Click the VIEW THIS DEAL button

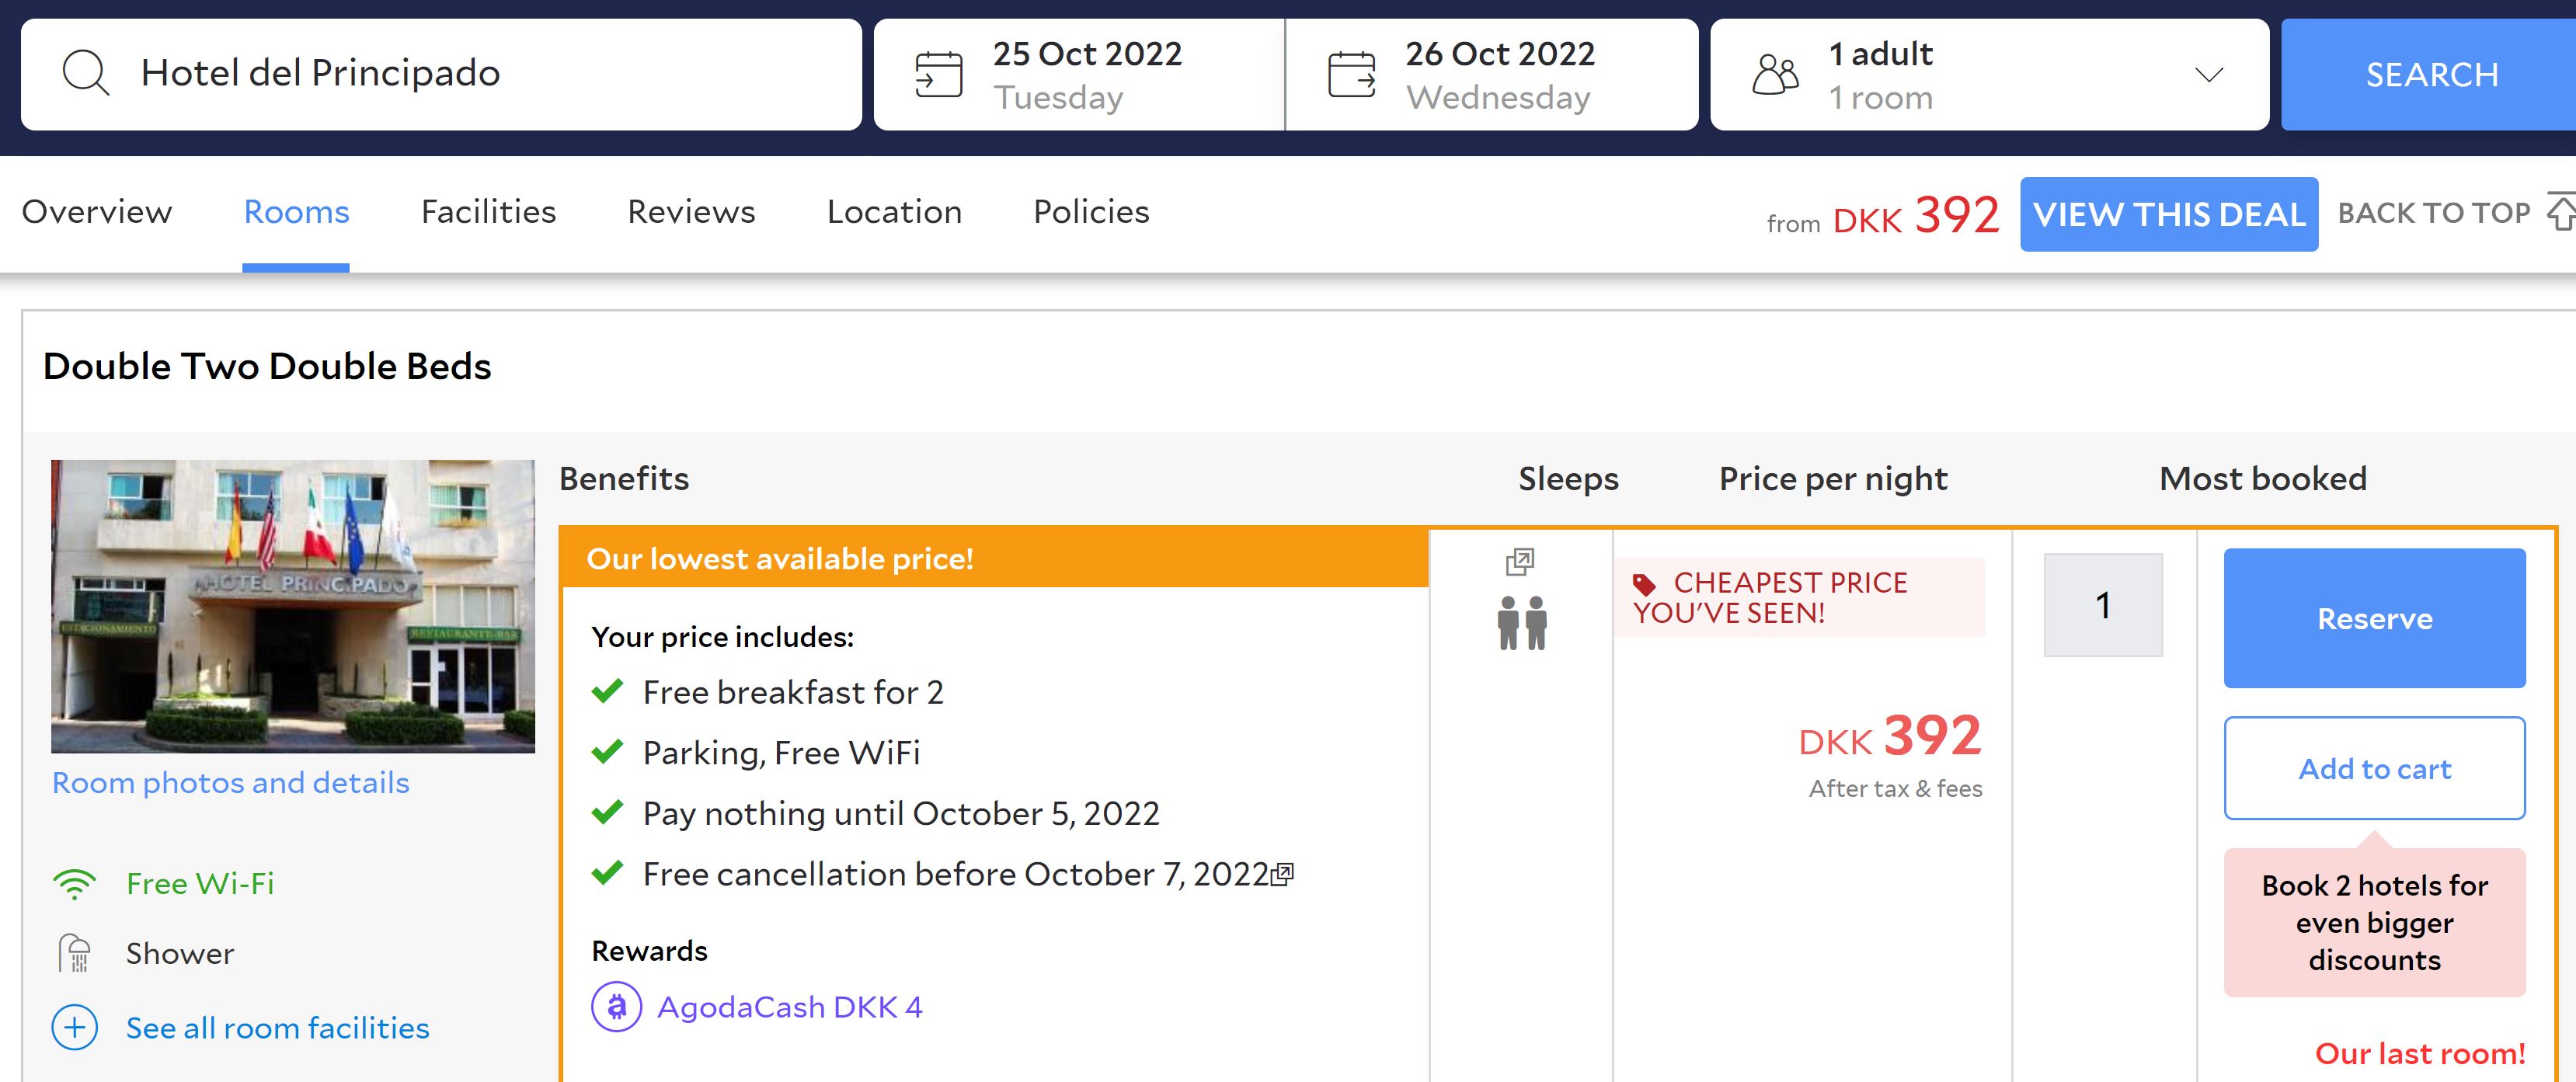[2168, 212]
